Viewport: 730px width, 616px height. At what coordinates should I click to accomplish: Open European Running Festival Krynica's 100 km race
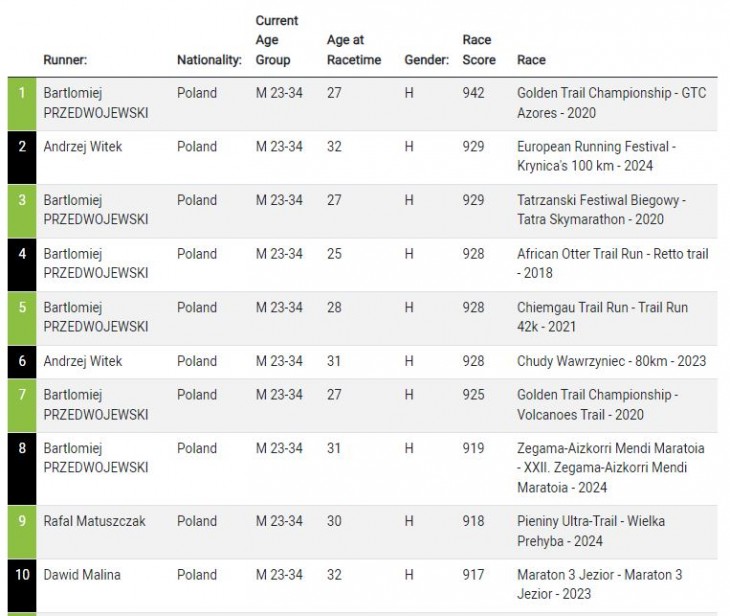click(596, 156)
